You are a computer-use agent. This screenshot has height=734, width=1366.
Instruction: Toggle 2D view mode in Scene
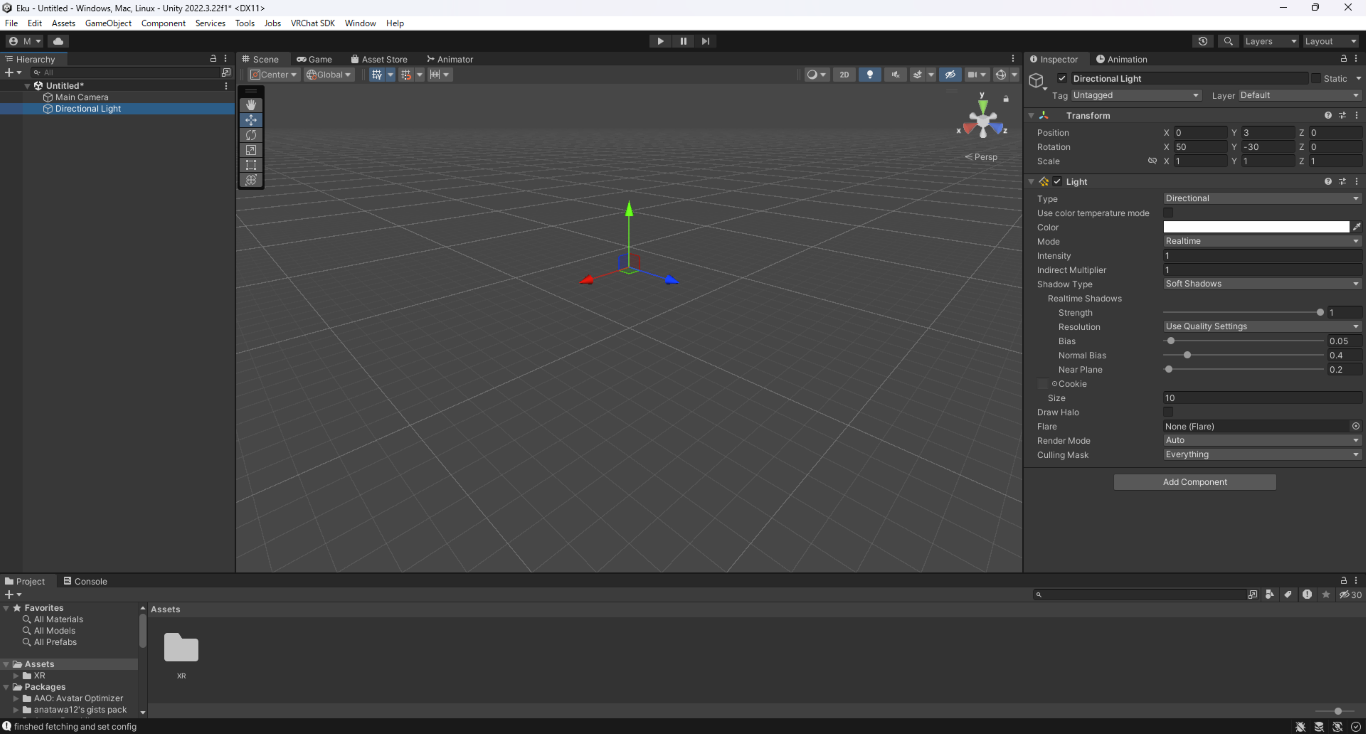pyautogui.click(x=844, y=75)
